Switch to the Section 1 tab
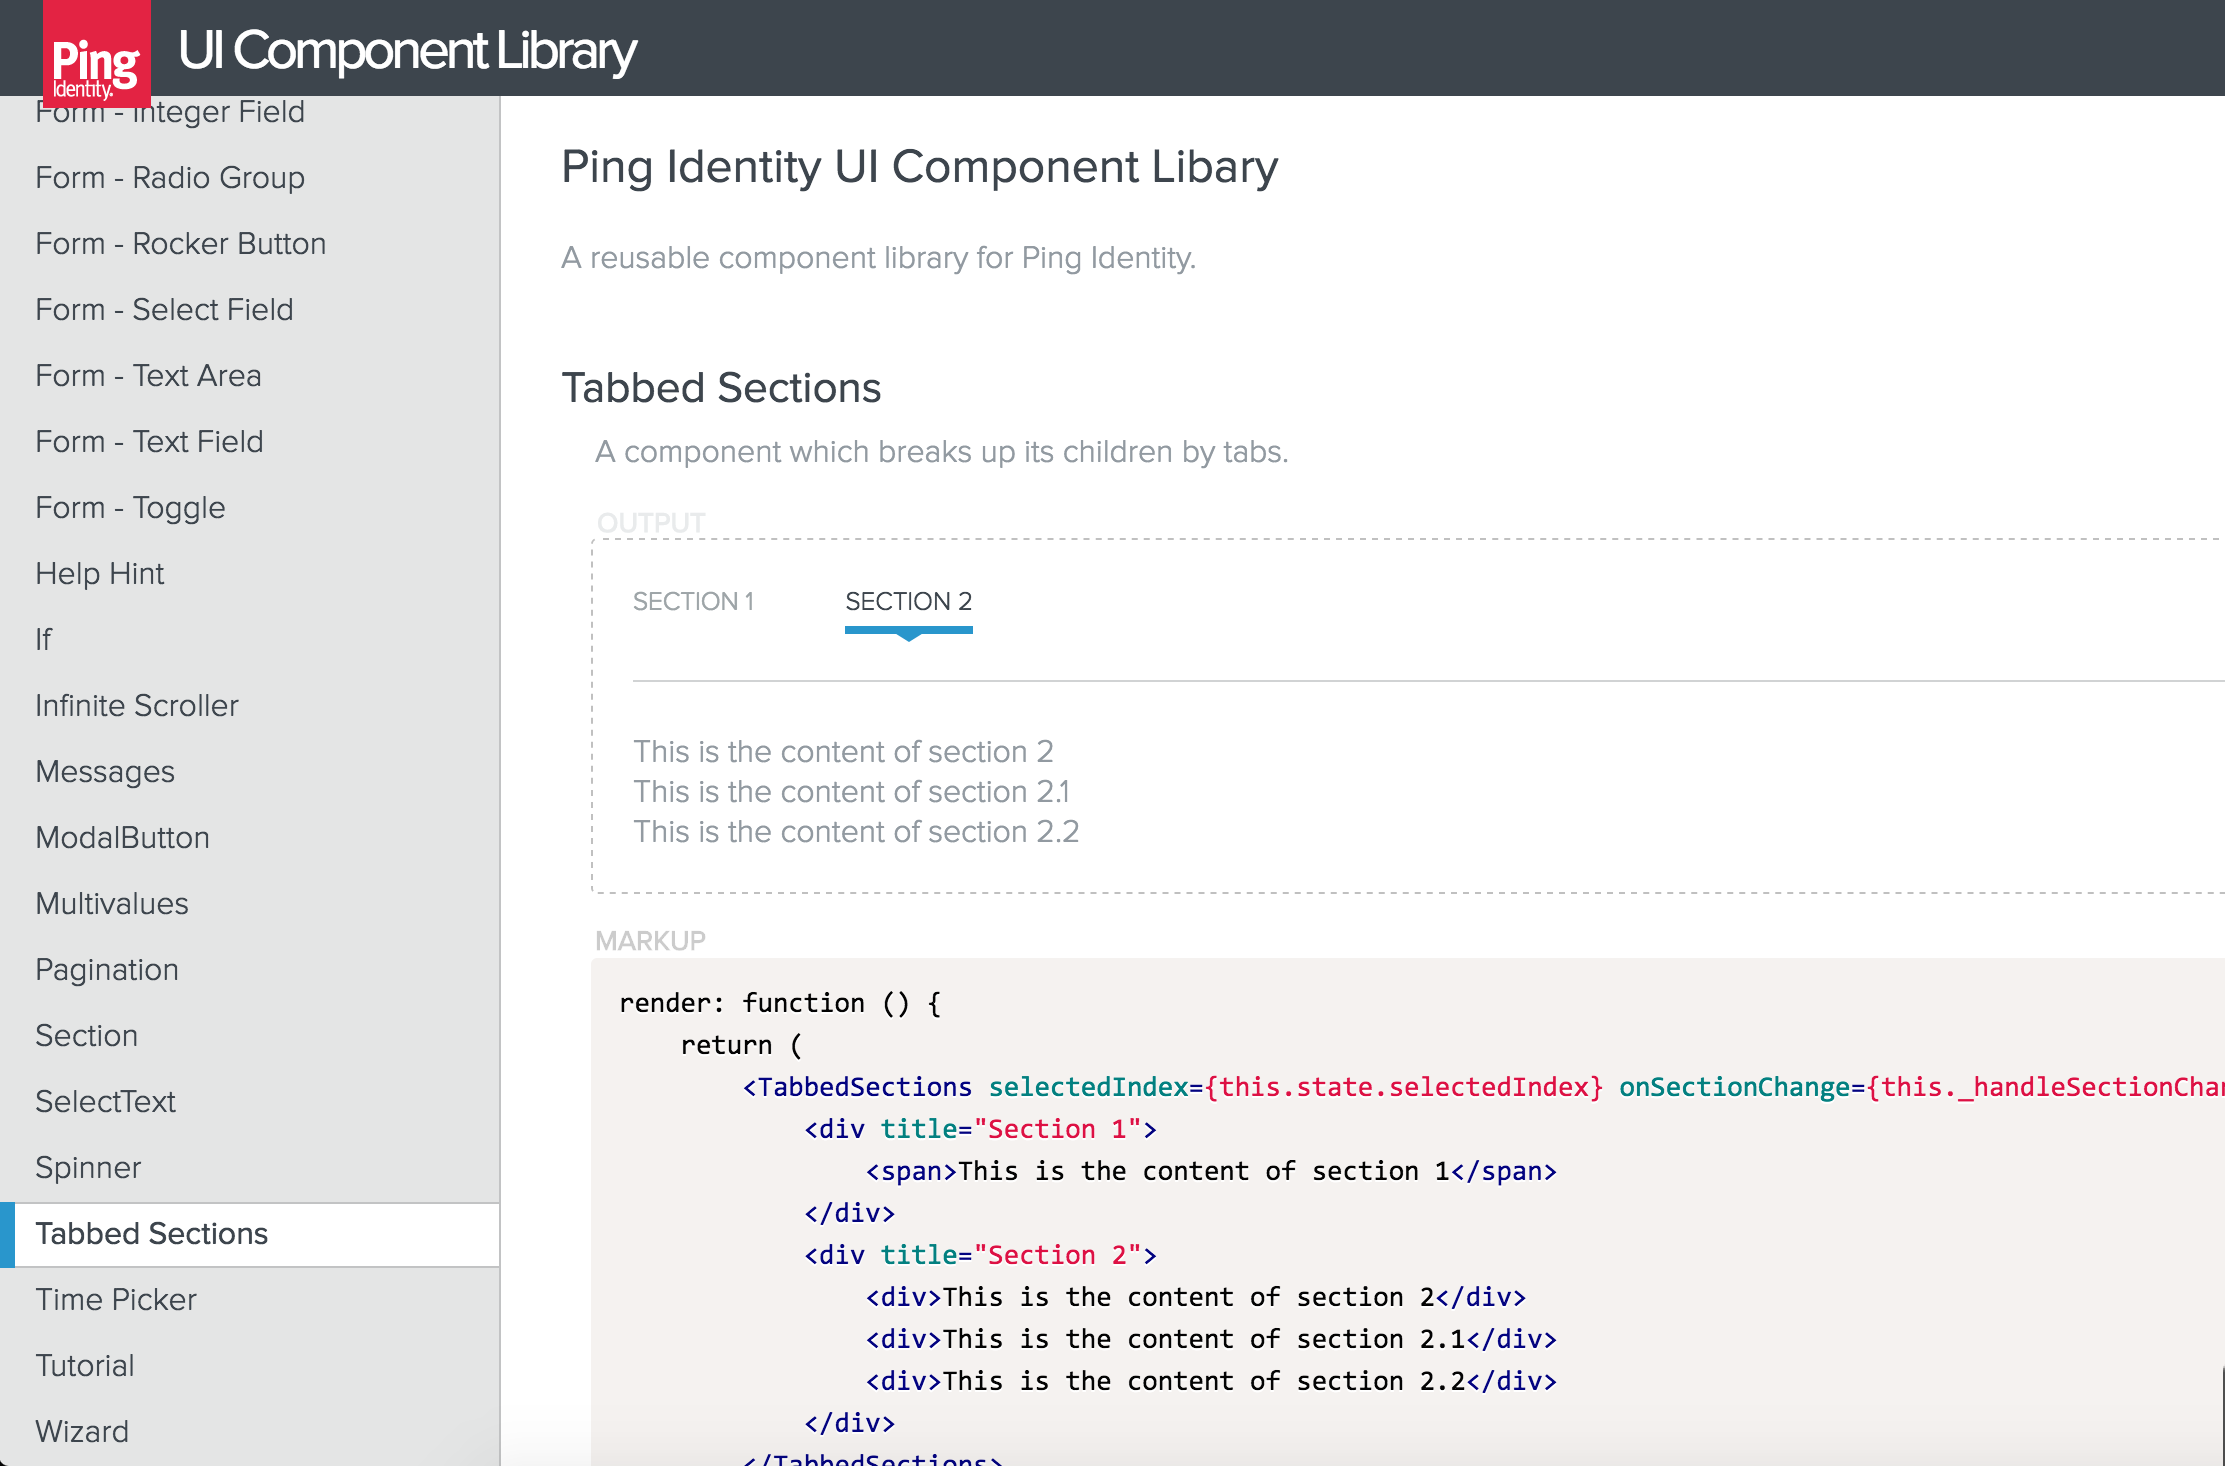This screenshot has width=2225, height=1466. 693,602
